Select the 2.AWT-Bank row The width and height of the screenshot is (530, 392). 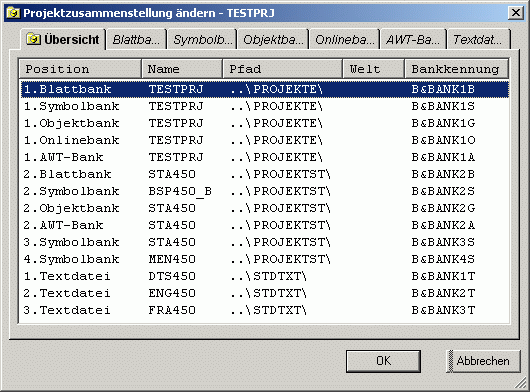(265, 225)
